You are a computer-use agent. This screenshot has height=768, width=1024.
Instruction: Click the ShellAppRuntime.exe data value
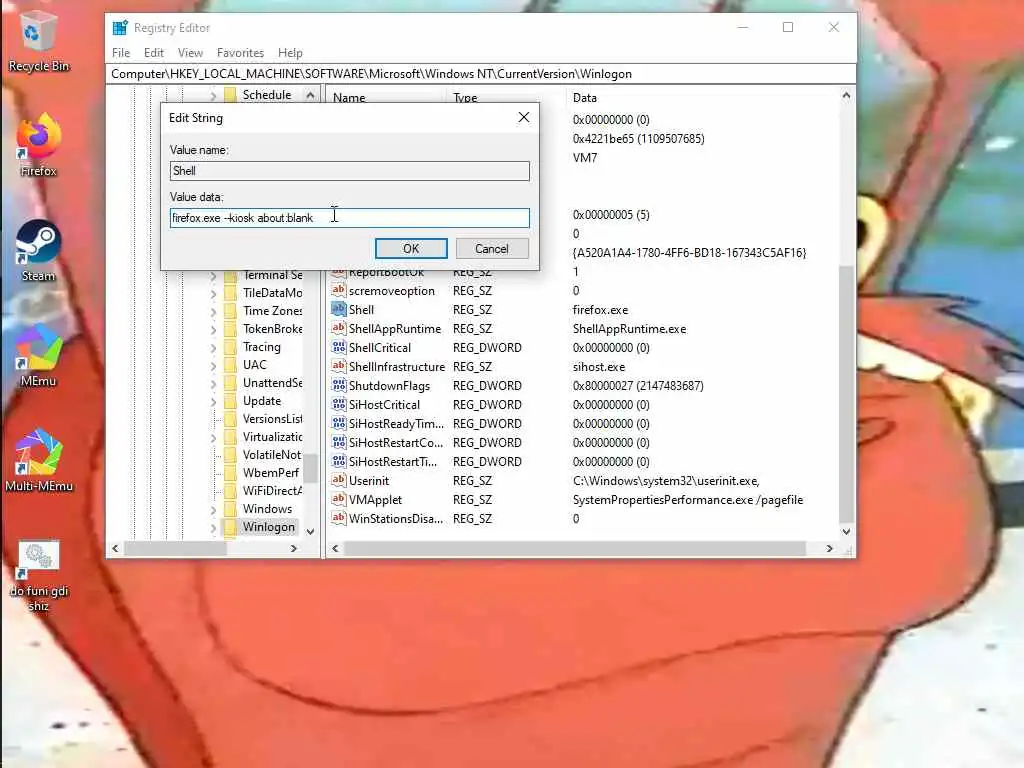(630, 328)
